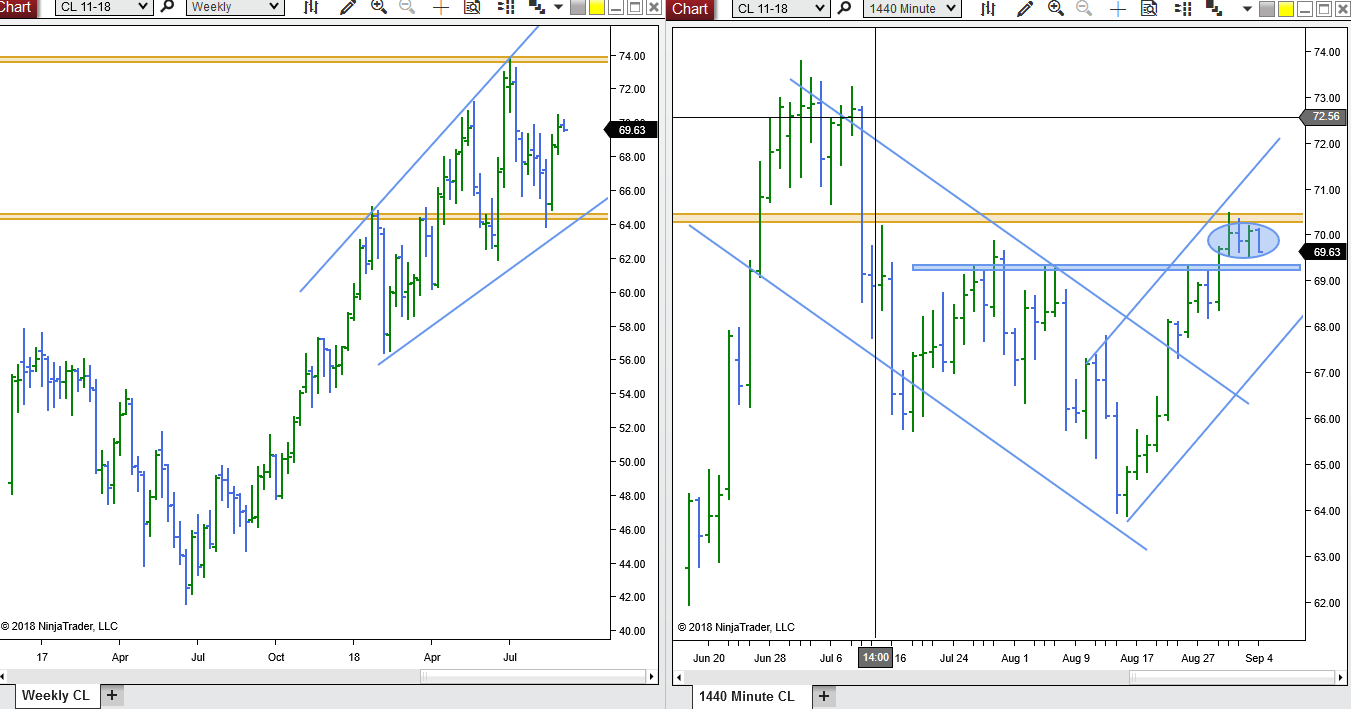Click yellow link color swatch in 1440 Minute chart

pos(1286,9)
